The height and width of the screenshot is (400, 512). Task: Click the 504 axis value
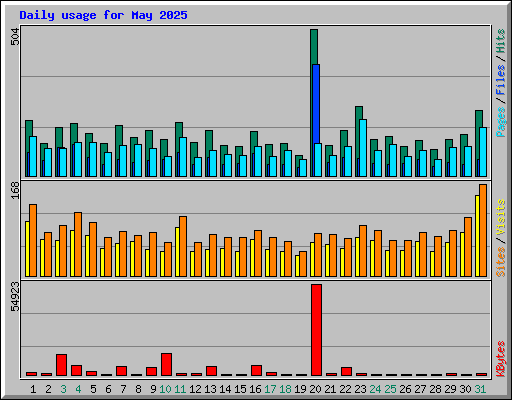point(15,37)
